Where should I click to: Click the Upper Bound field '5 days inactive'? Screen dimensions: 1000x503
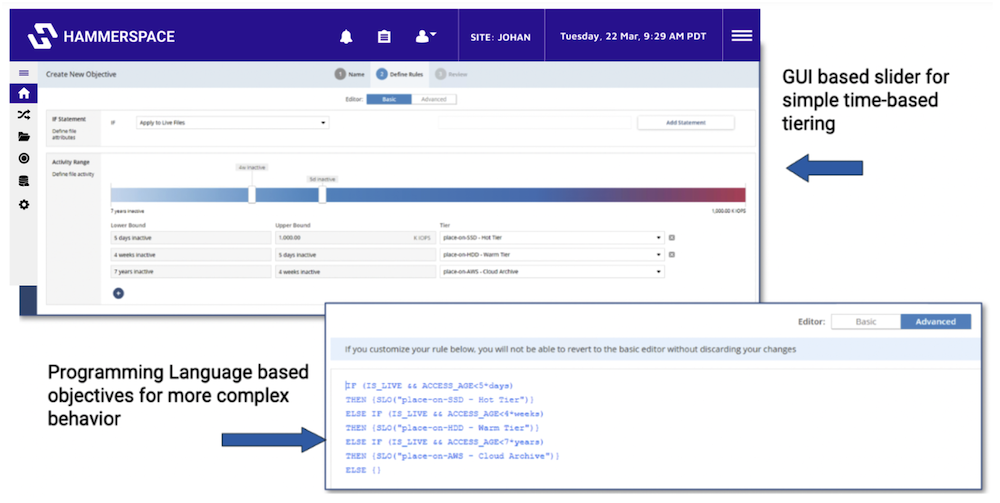(x=355, y=254)
